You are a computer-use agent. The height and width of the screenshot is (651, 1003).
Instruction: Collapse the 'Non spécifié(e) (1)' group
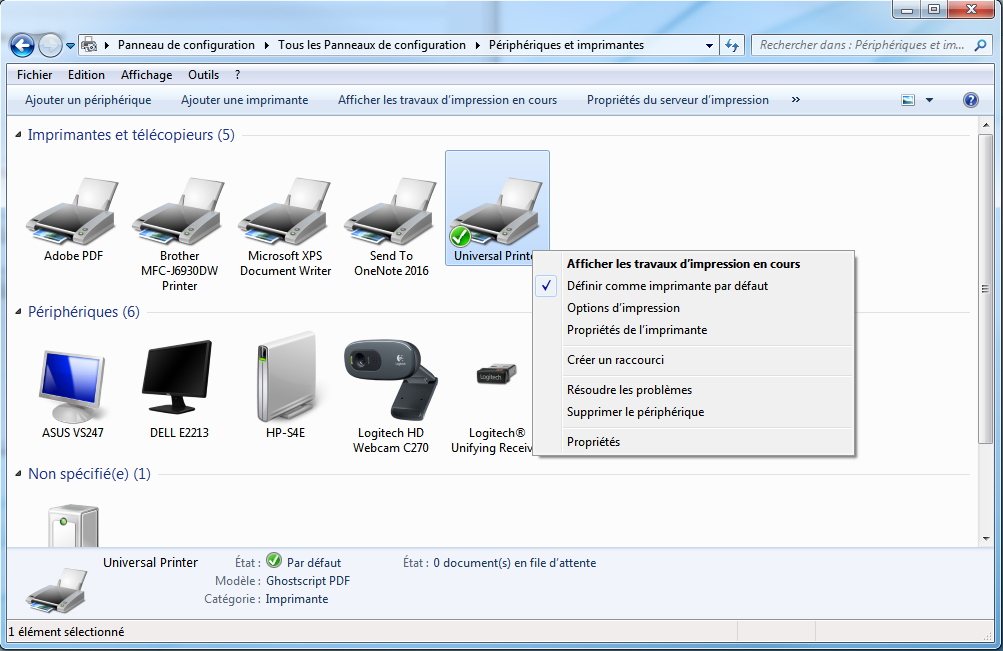tap(19, 474)
